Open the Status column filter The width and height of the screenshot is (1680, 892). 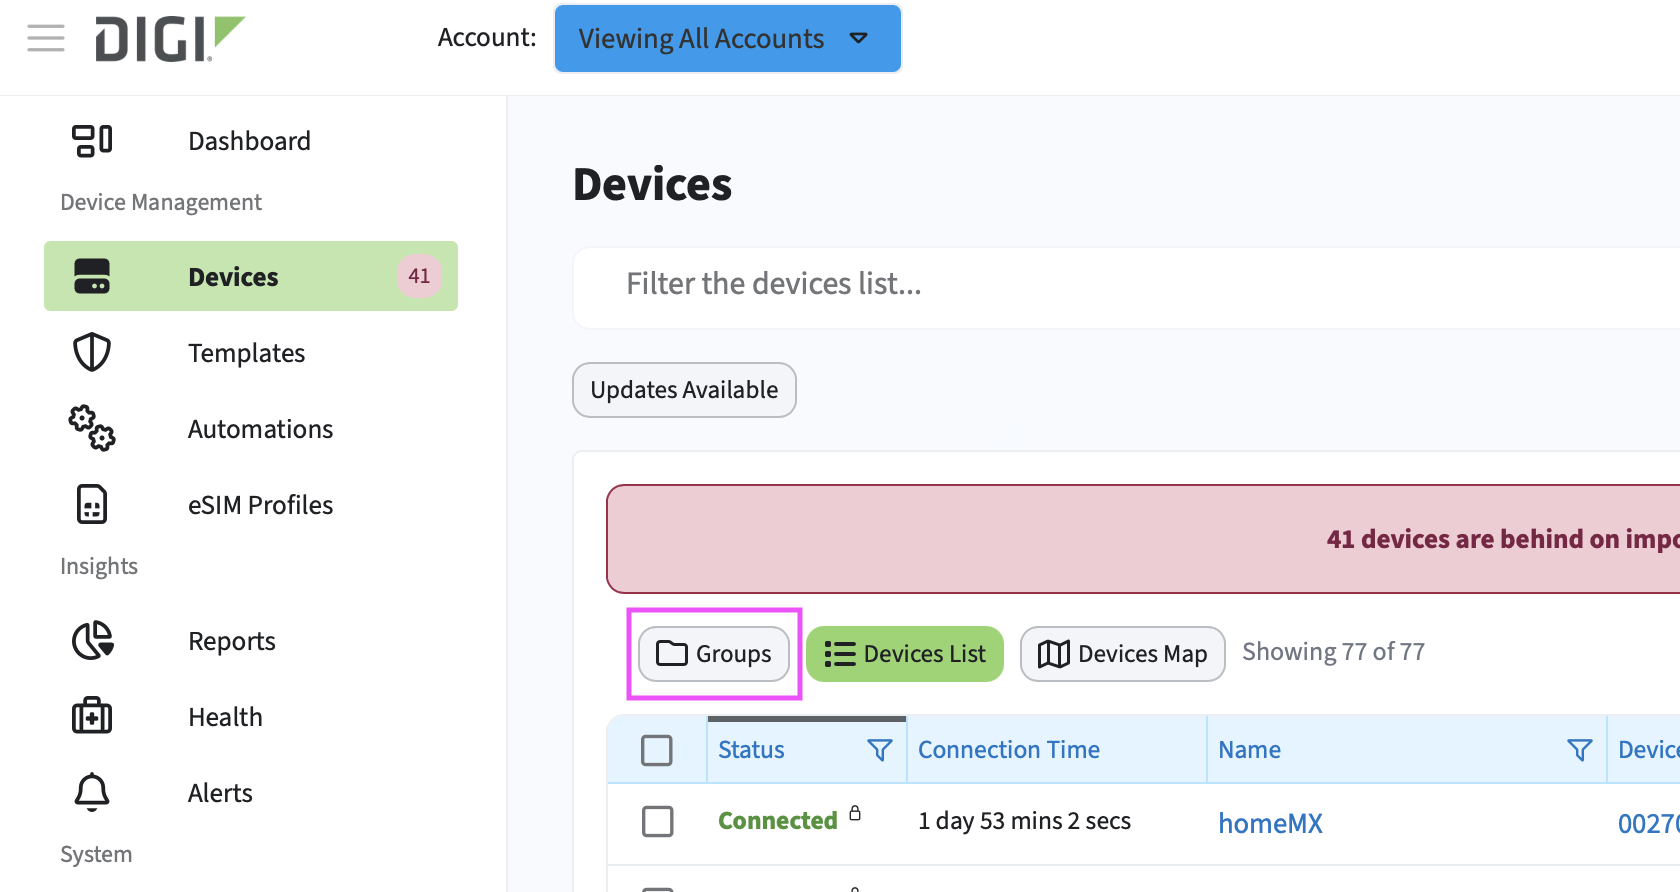[x=880, y=750]
